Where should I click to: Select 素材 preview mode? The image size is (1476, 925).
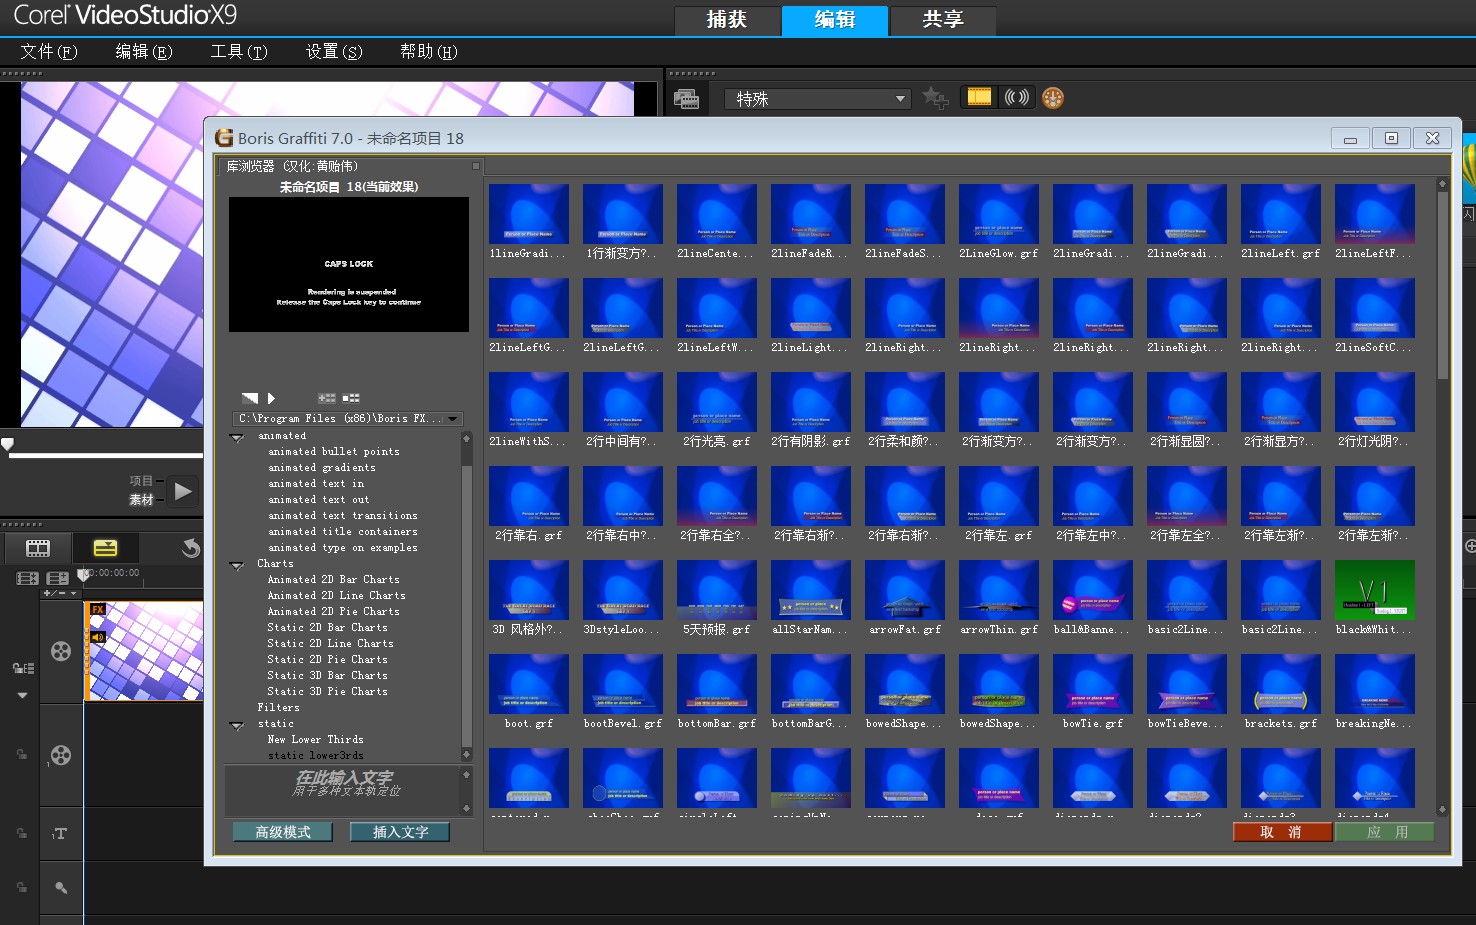click(141, 500)
